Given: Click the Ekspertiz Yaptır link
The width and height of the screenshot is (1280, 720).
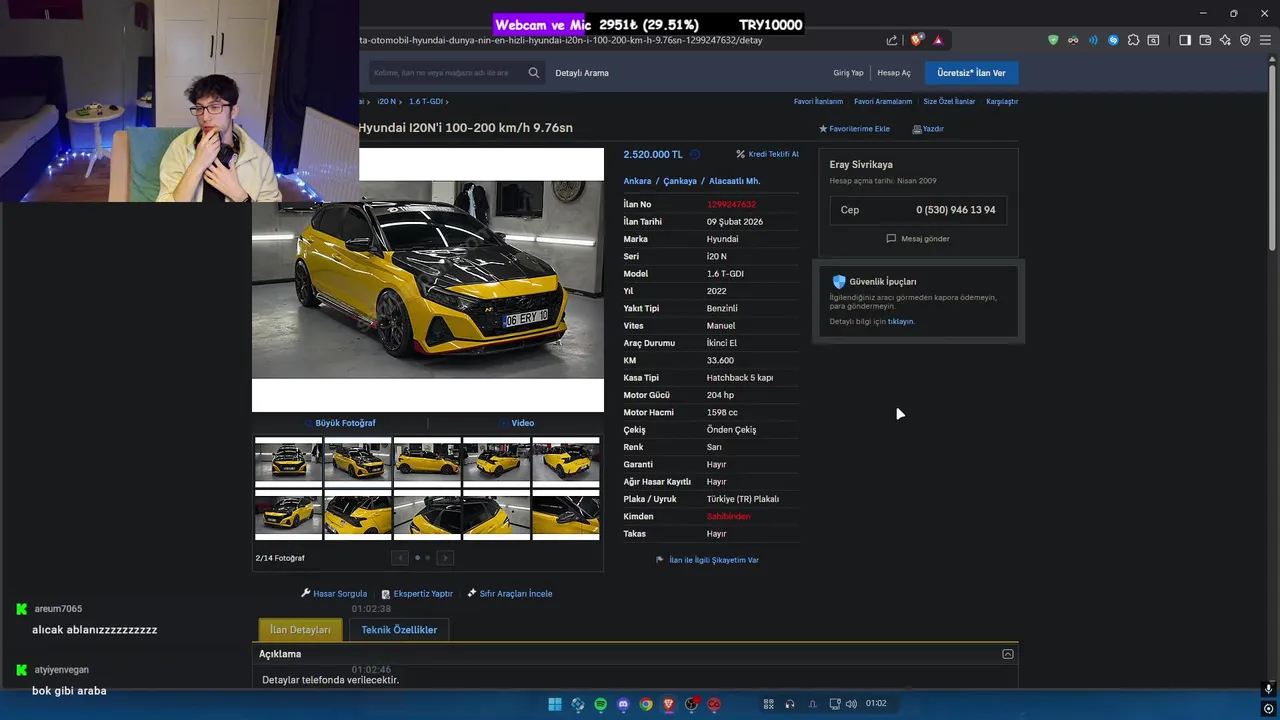Looking at the screenshot, I should point(417,594).
